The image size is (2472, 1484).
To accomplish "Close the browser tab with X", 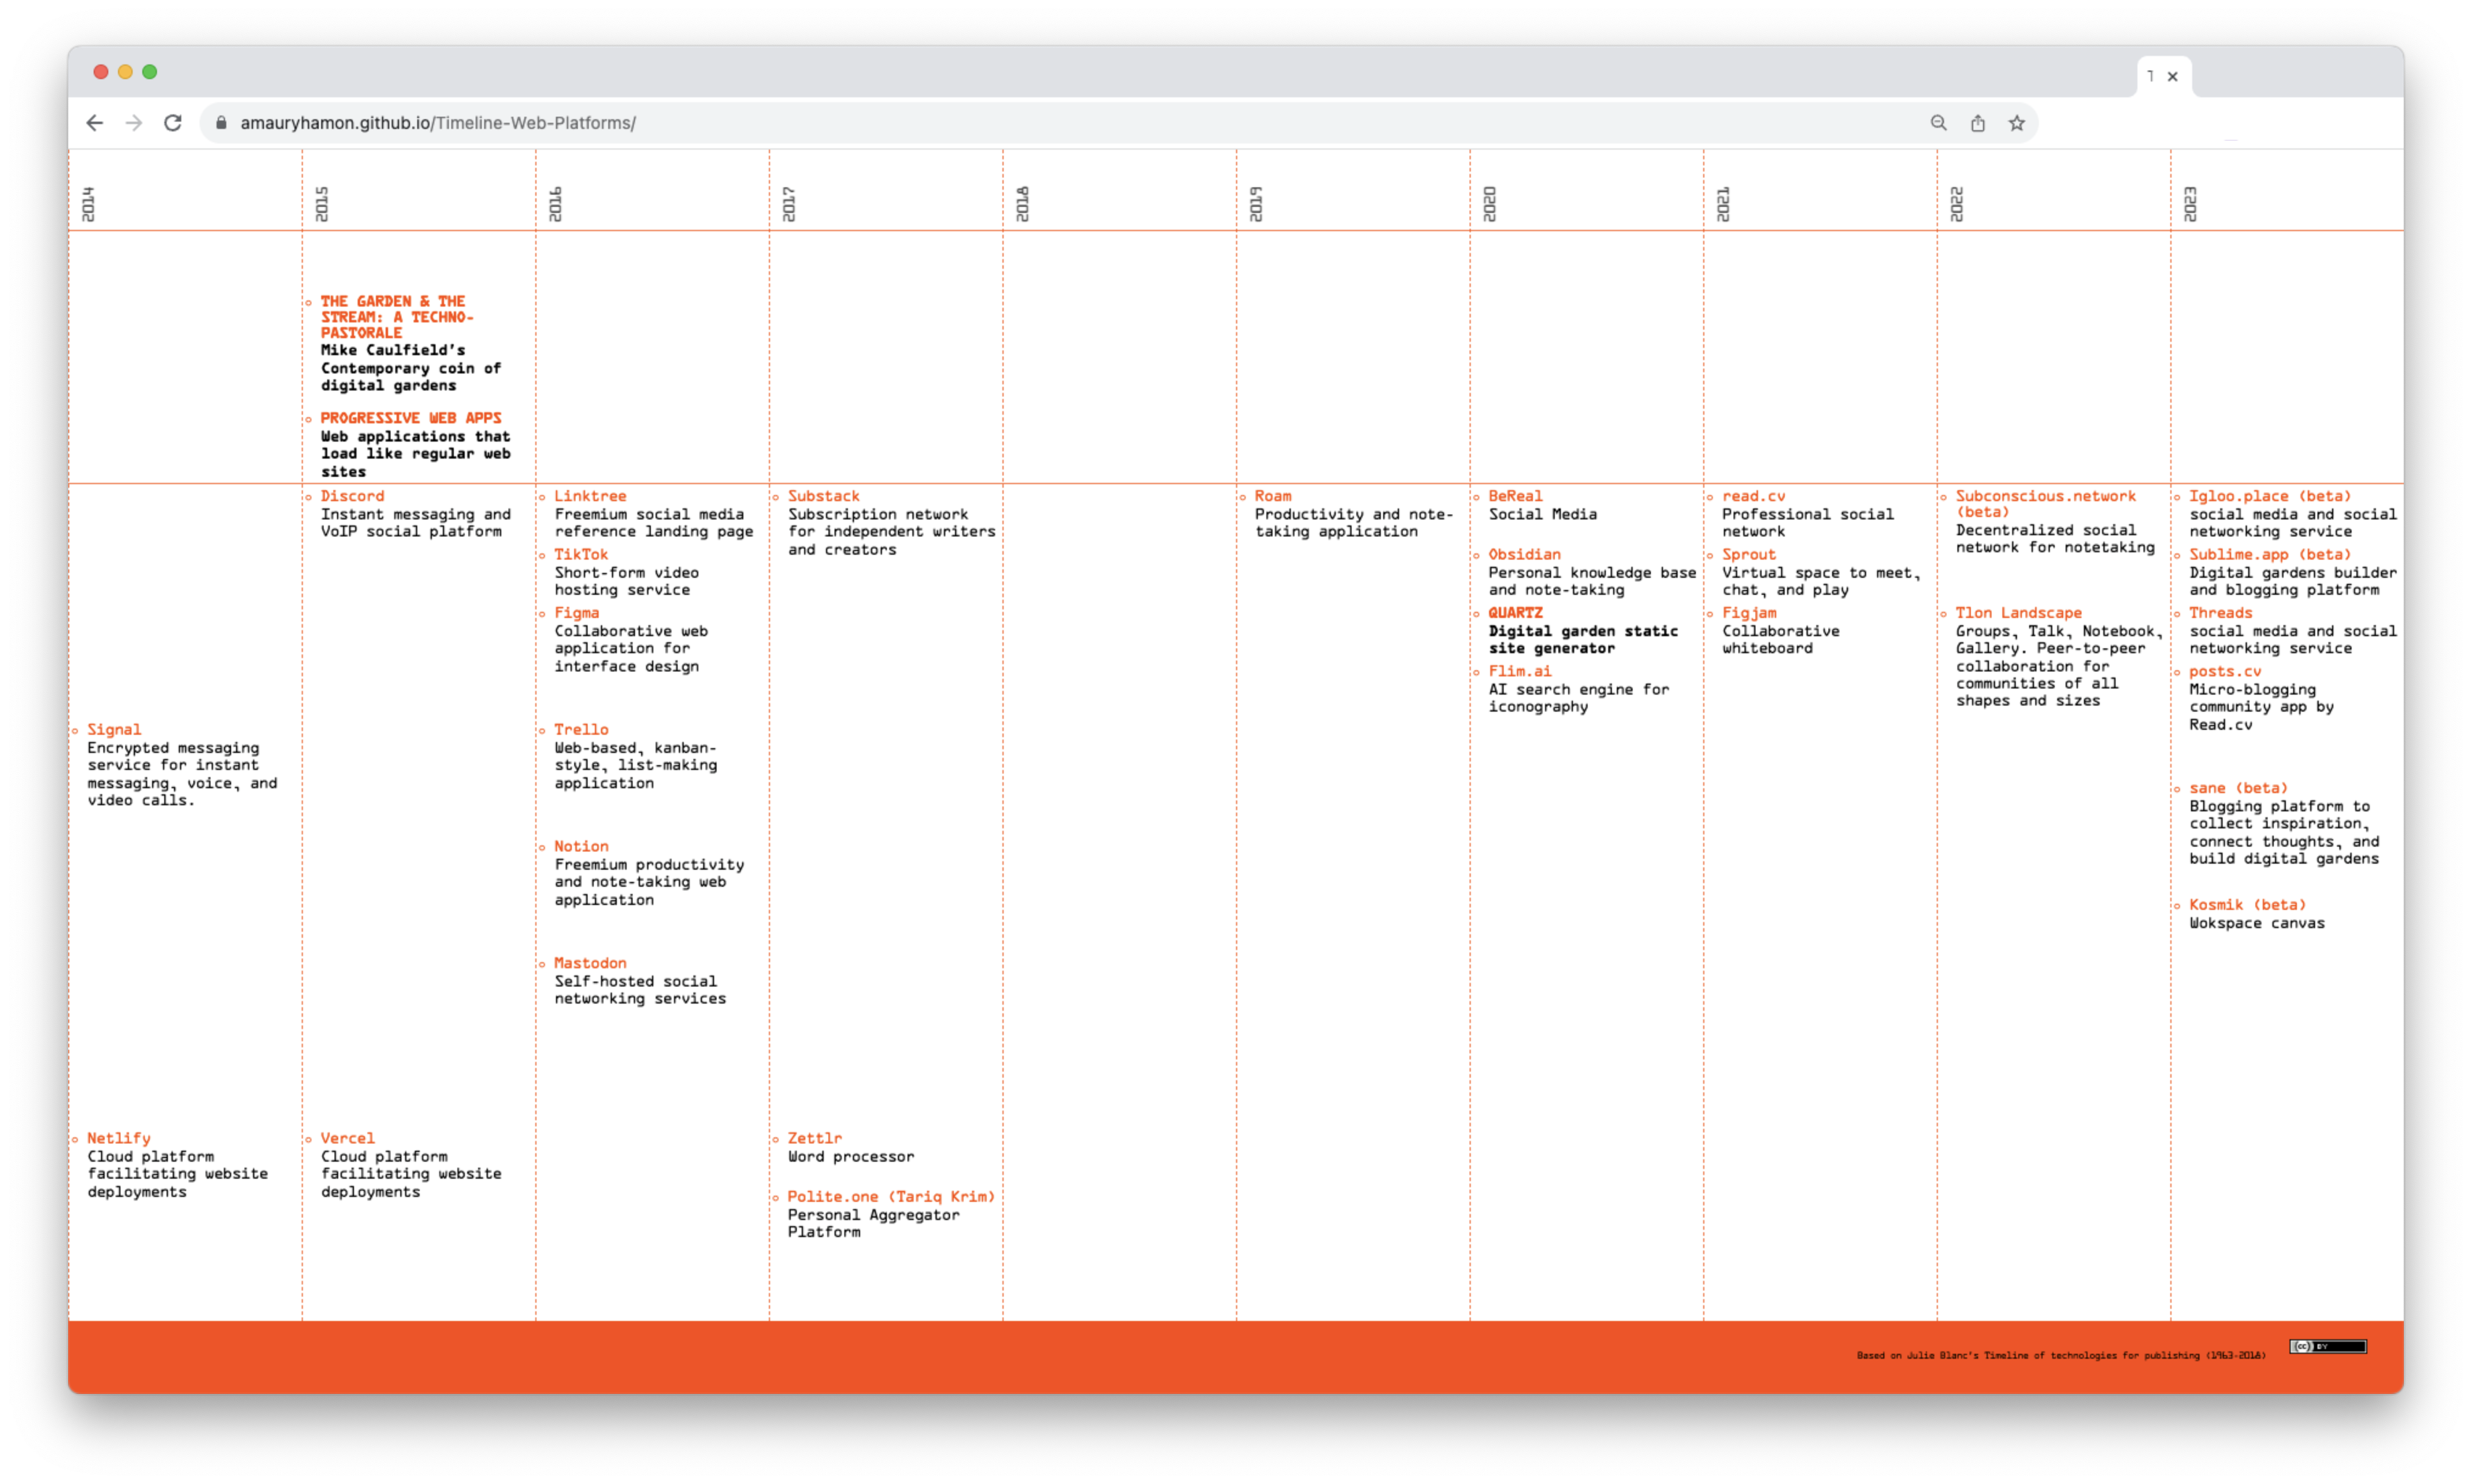I will coord(2172,76).
